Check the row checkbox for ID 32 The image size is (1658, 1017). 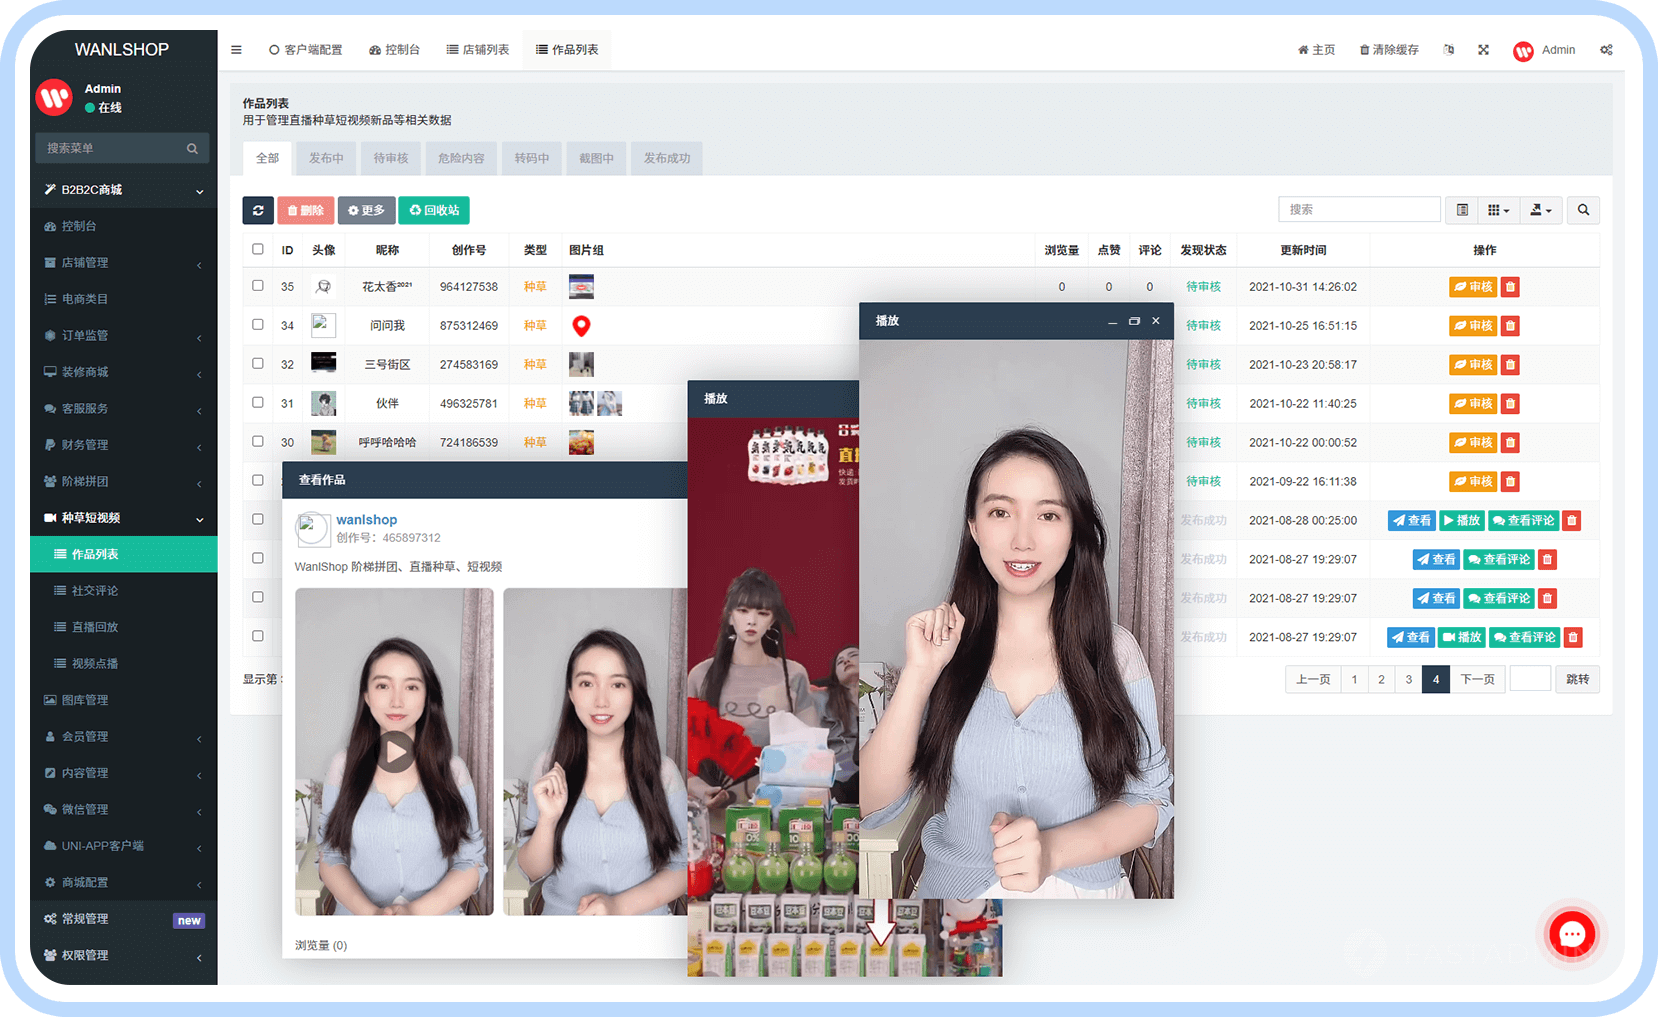click(x=258, y=364)
